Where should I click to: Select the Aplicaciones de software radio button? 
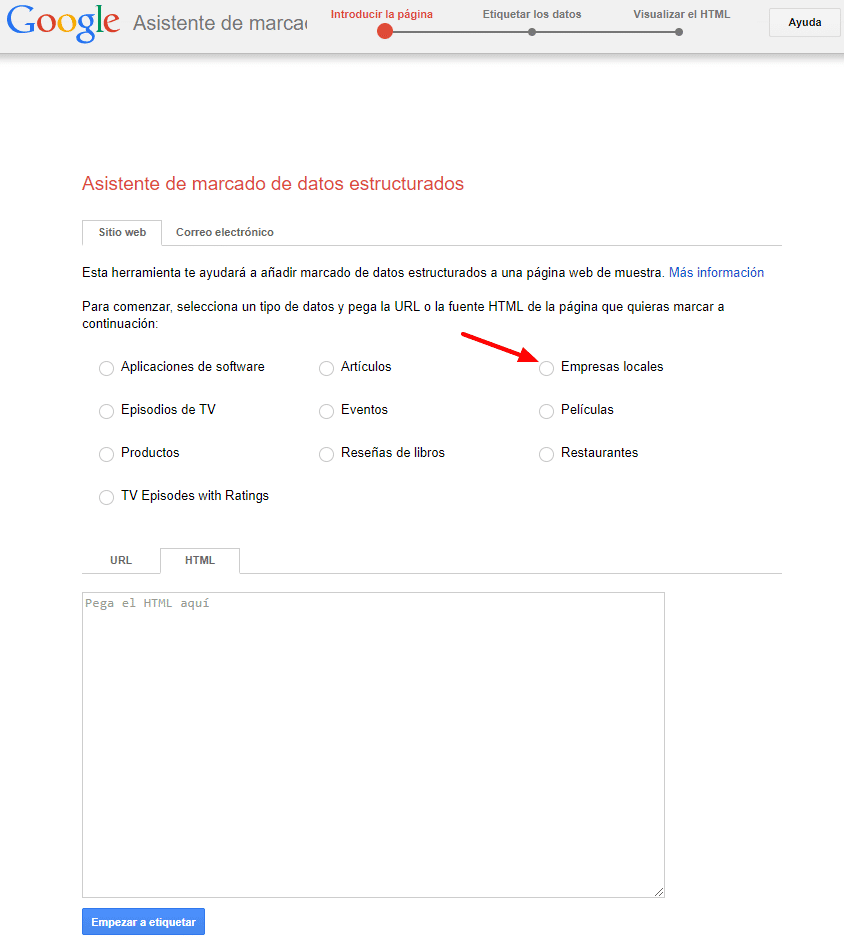pyautogui.click(x=107, y=368)
